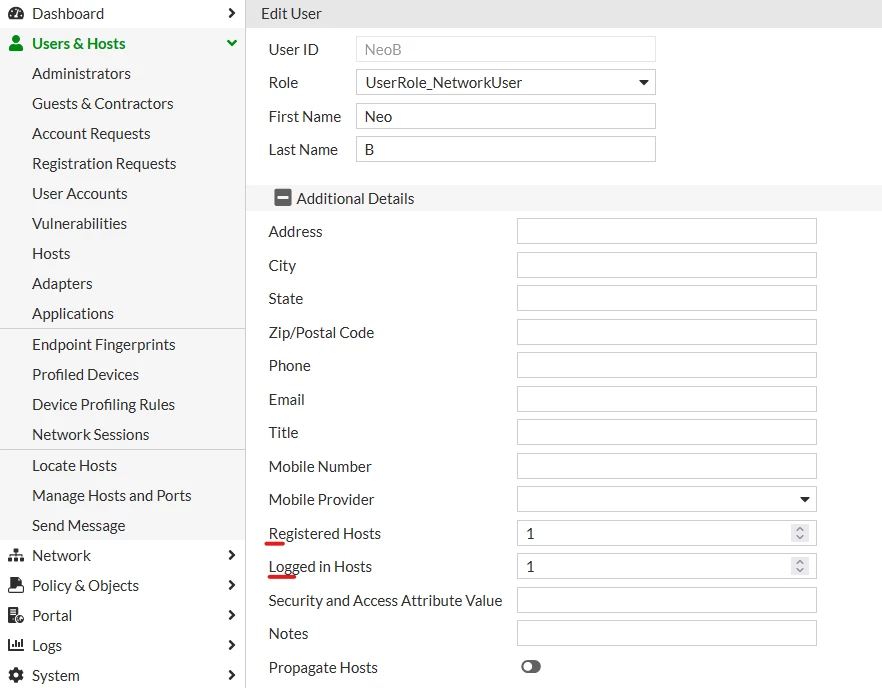
Task: Go to Endpoint Fingerprints
Action: 104,345
